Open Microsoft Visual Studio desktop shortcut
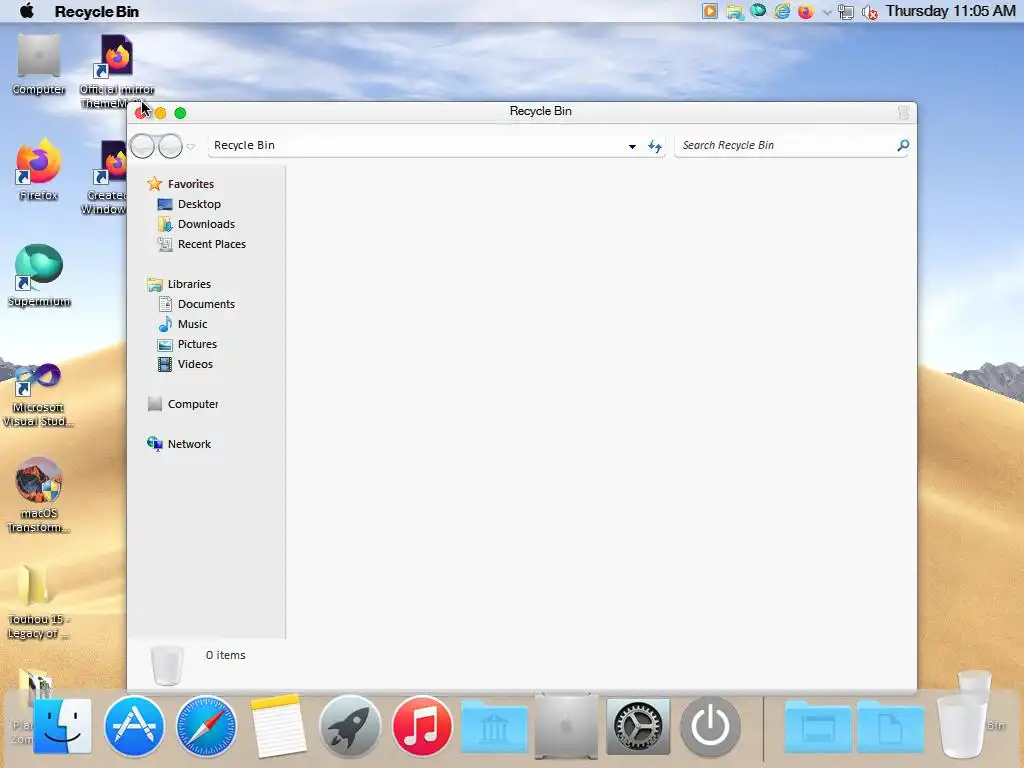 click(39, 396)
